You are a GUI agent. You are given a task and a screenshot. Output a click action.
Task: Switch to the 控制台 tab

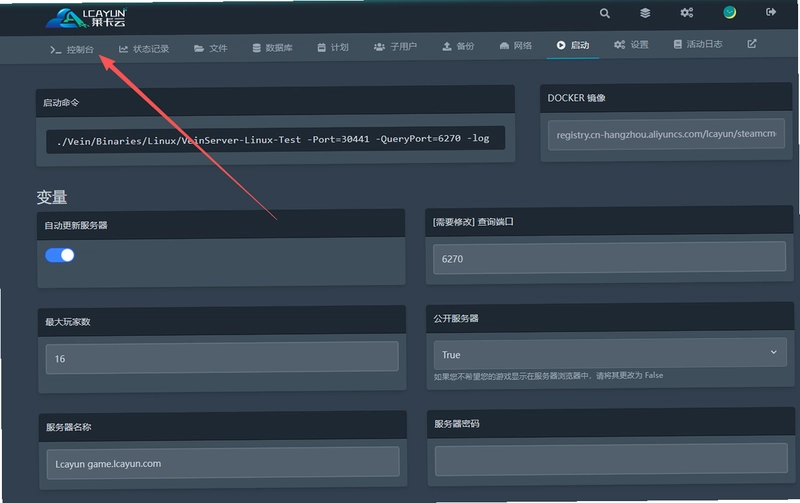pyautogui.click(x=72, y=49)
